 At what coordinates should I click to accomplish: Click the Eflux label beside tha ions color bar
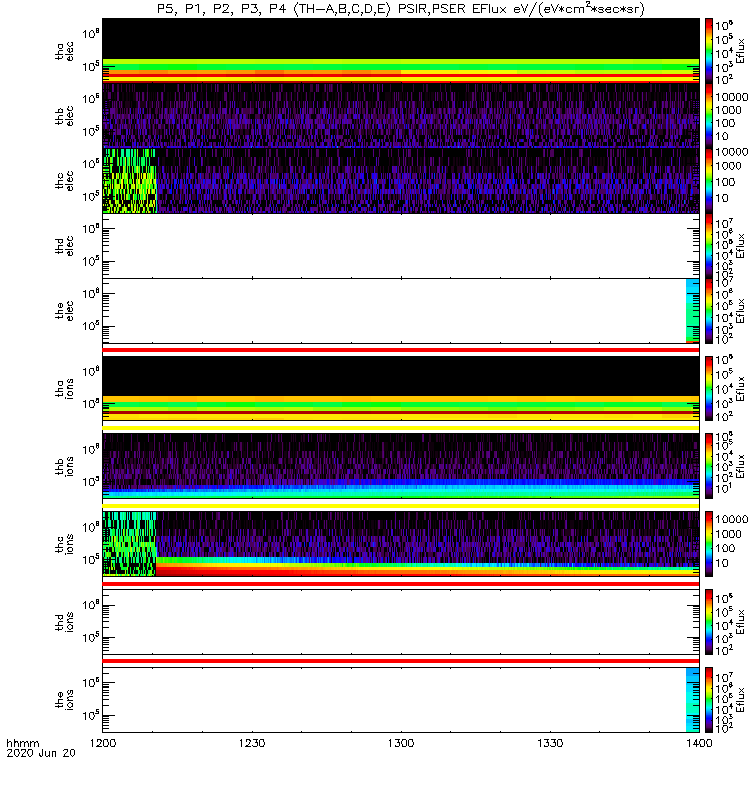(x=741, y=389)
